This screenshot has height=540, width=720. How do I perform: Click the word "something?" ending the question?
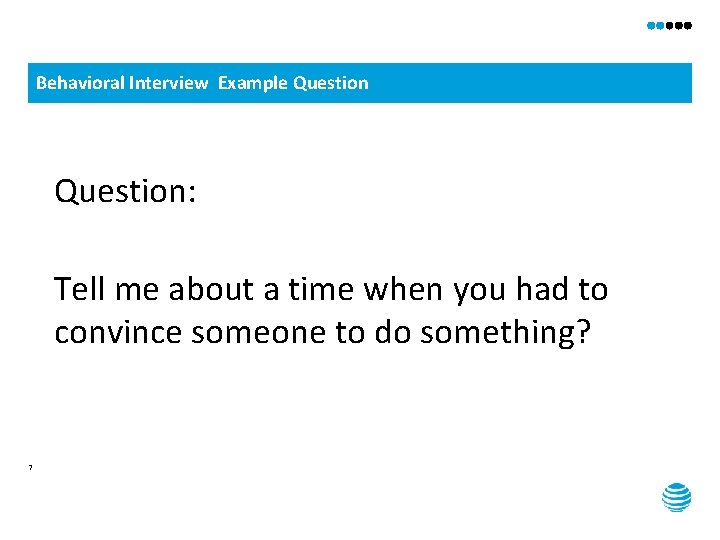(x=506, y=333)
